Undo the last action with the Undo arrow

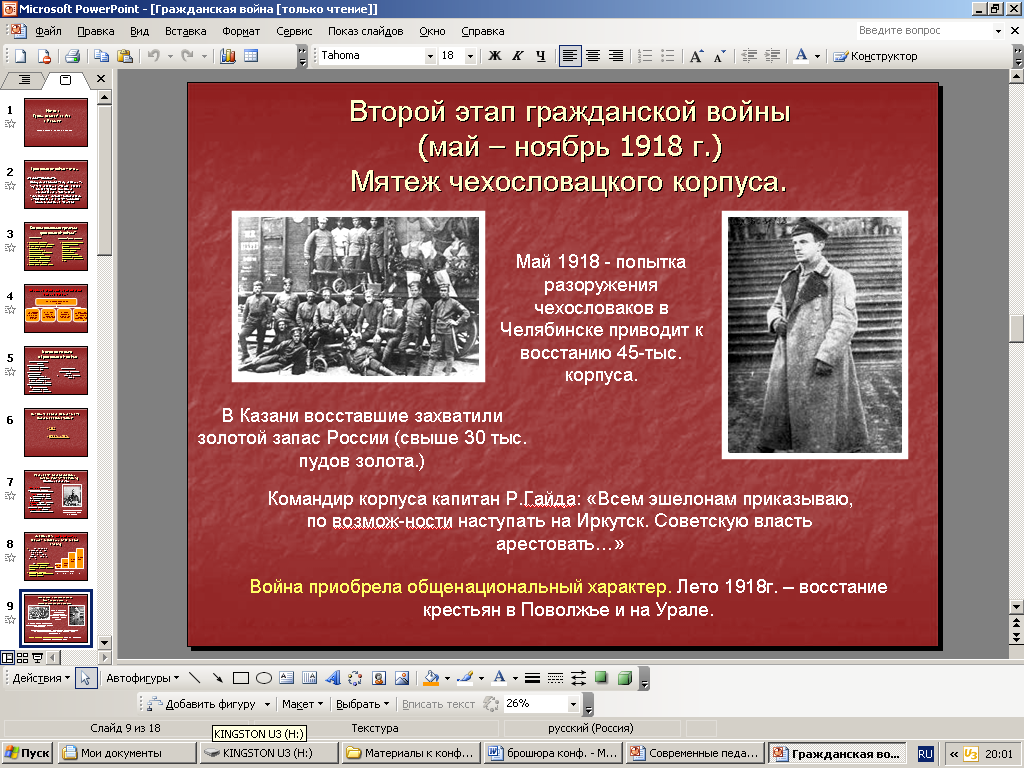[x=153, y=56]
